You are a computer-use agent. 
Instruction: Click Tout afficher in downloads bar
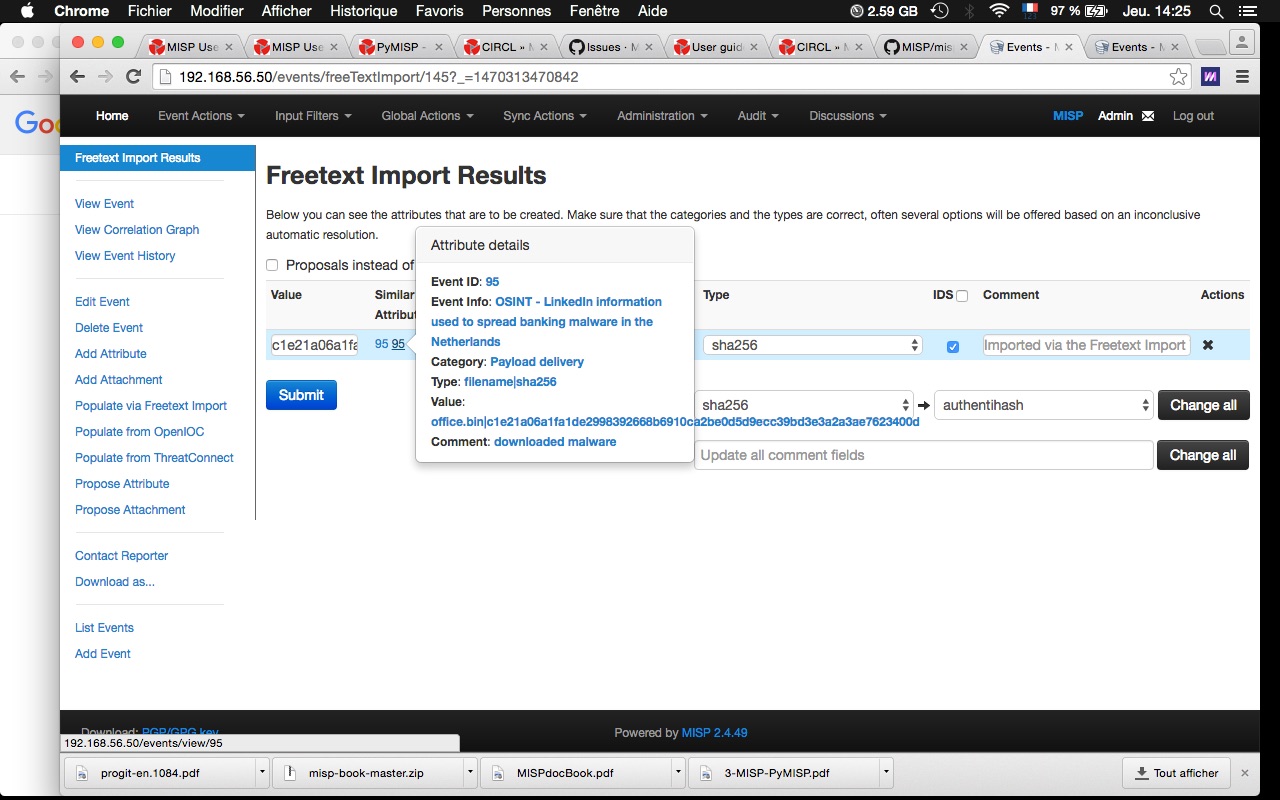1176,773
